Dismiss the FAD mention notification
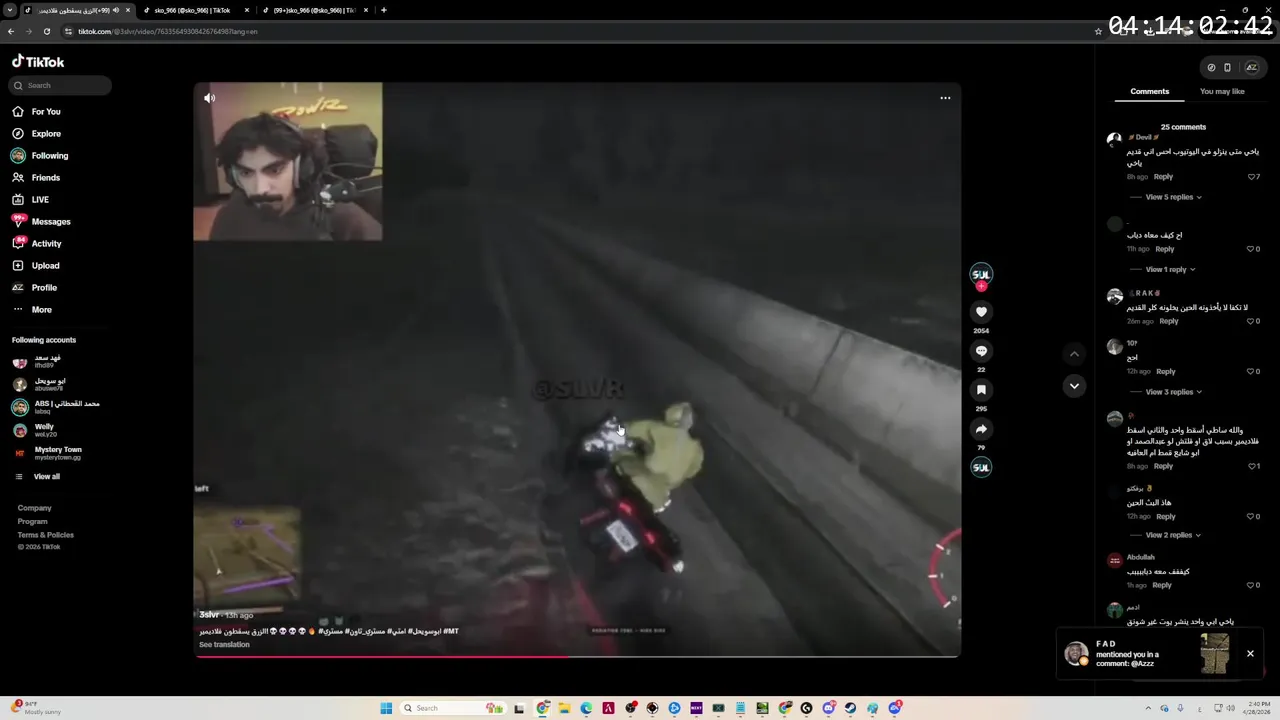 tap(1250, 654)
